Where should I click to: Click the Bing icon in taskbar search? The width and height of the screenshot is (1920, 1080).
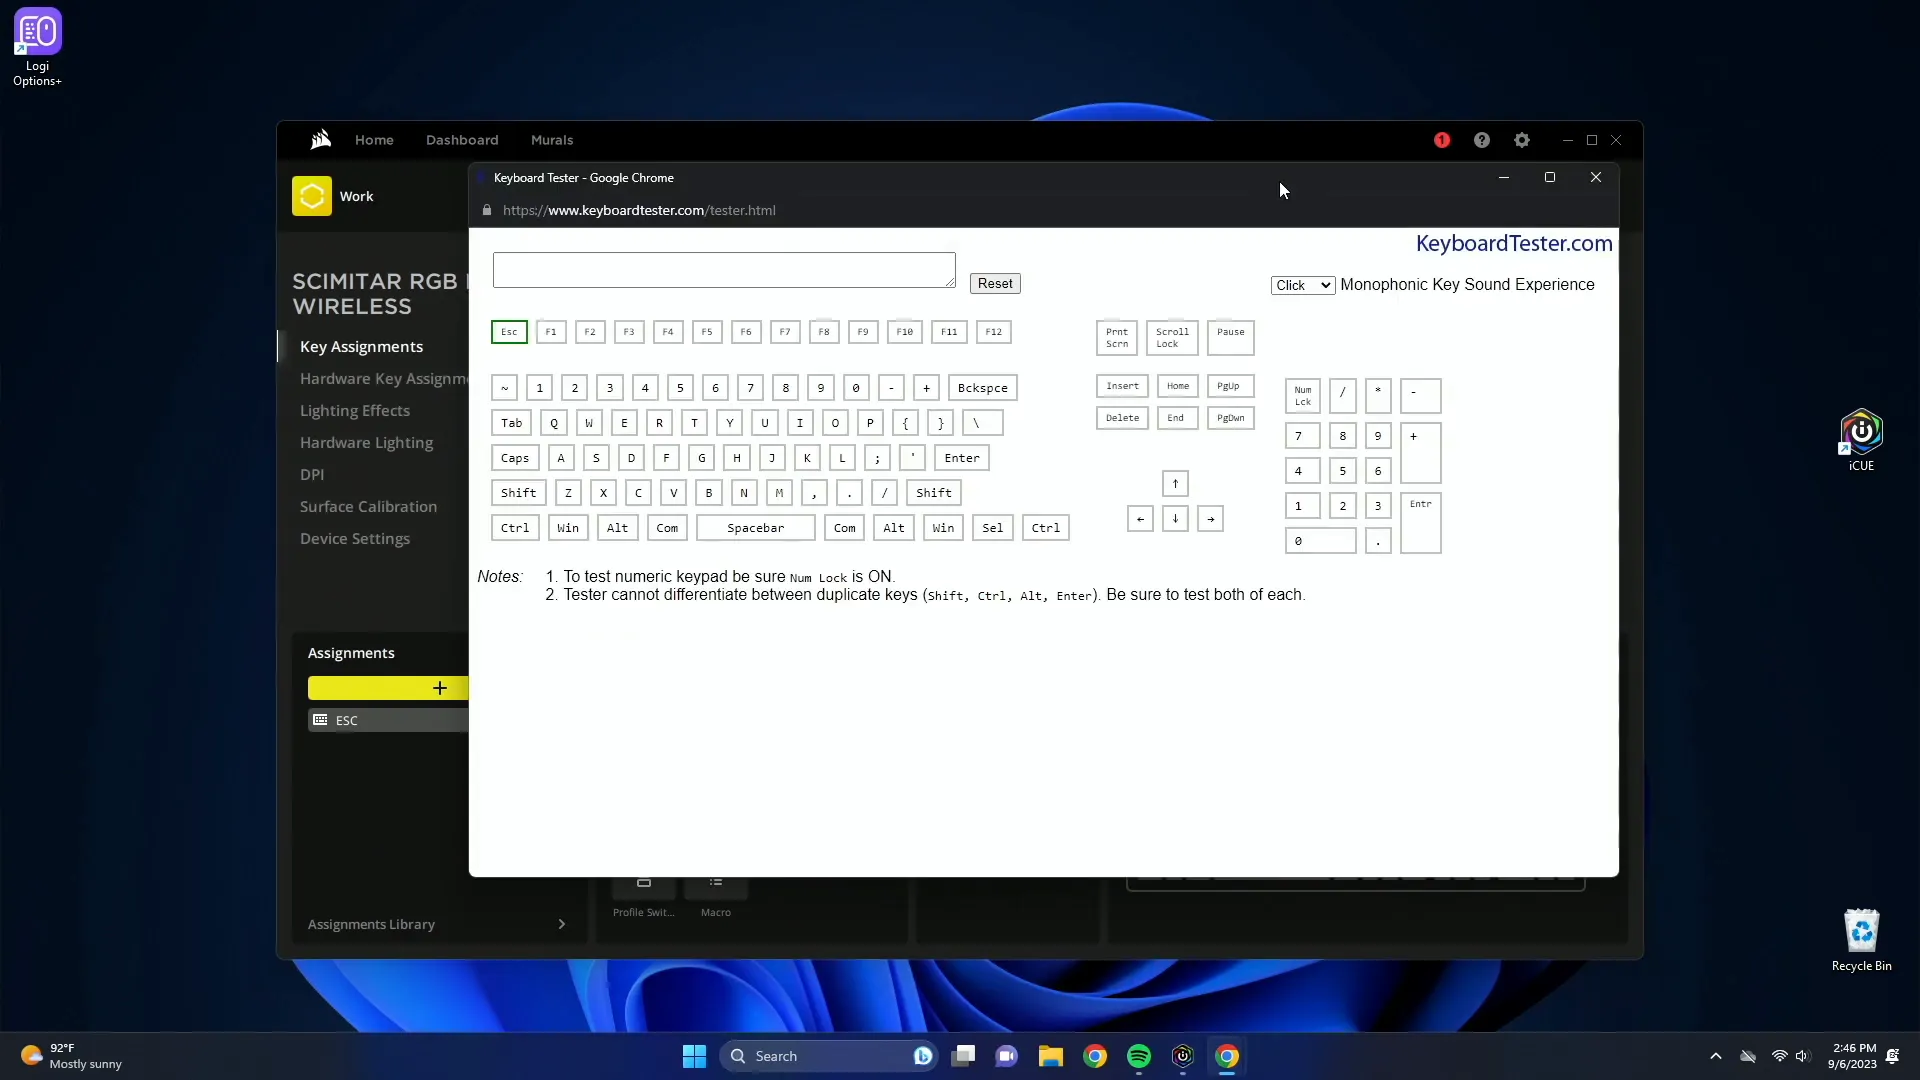(922, 1056)
